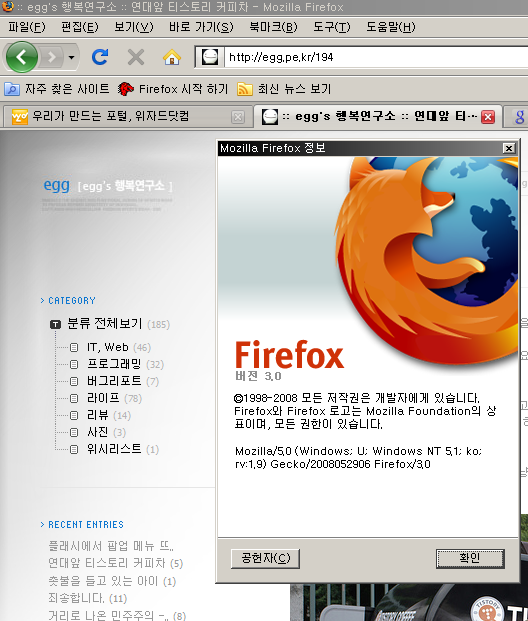
Task: Click the 공헌자(C) button
Action: click(265, 558)
